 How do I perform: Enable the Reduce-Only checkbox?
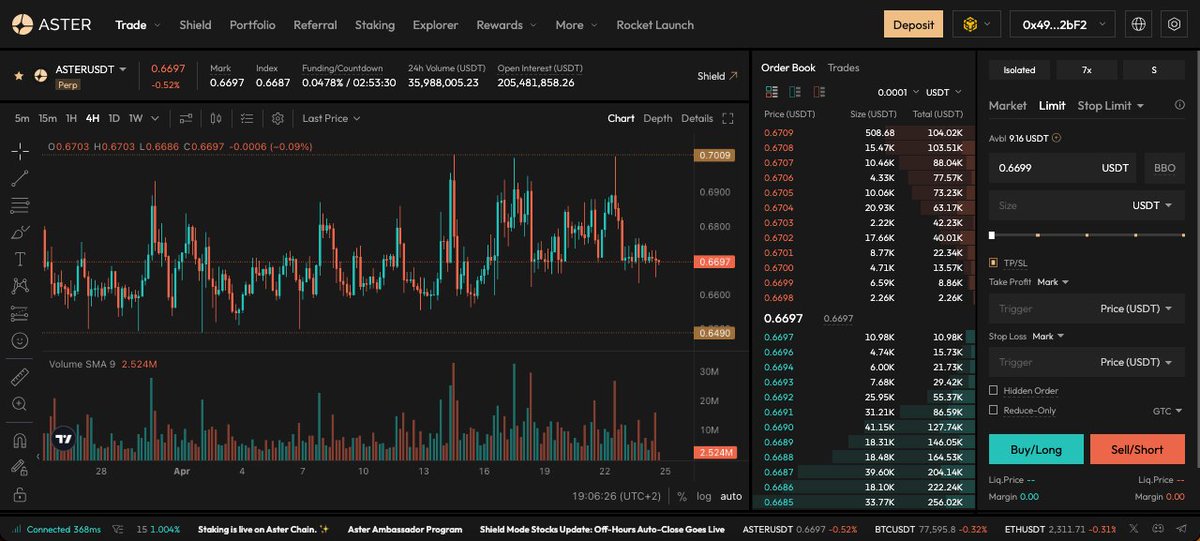coord(993,410)
